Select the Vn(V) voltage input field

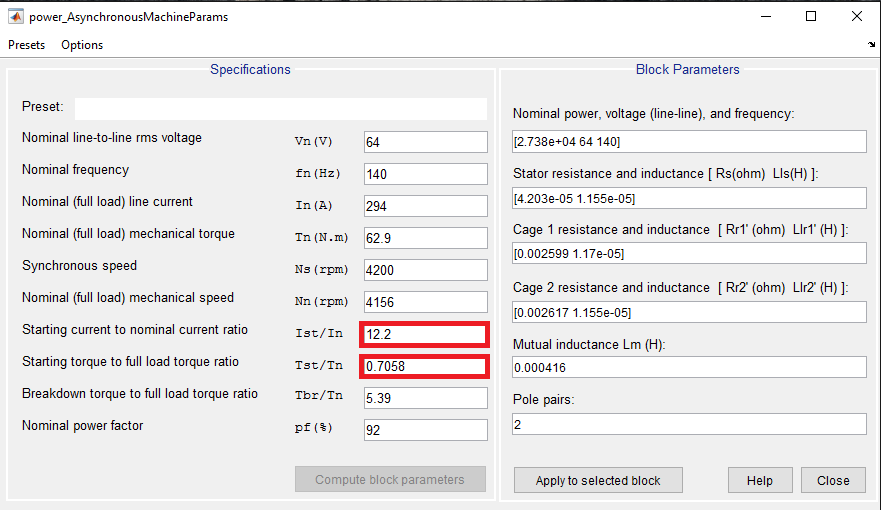click(x=424, y=142)
